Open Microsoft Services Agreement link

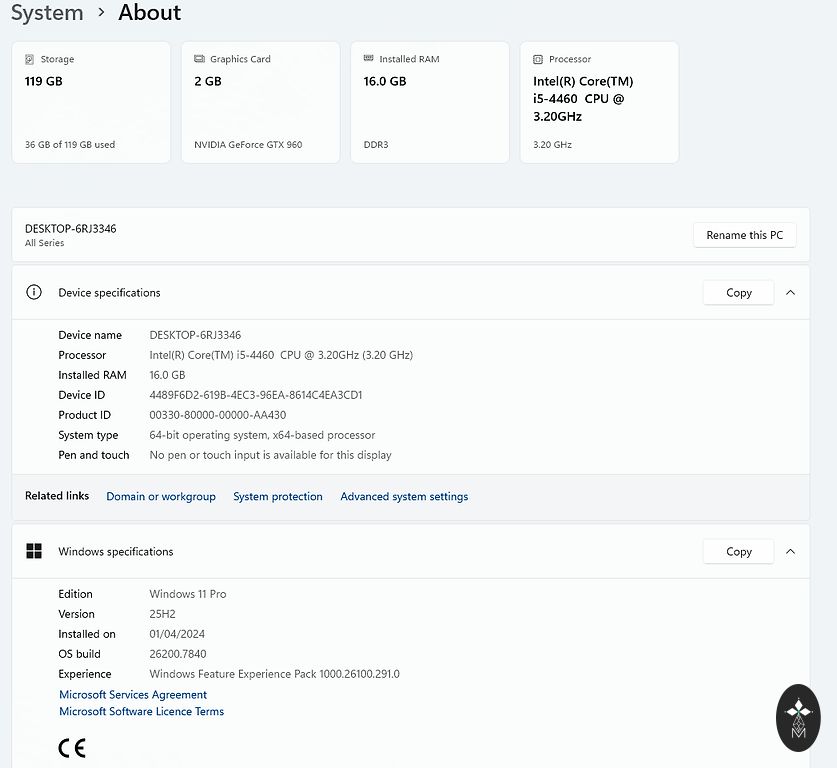click(x=133, y=695)
